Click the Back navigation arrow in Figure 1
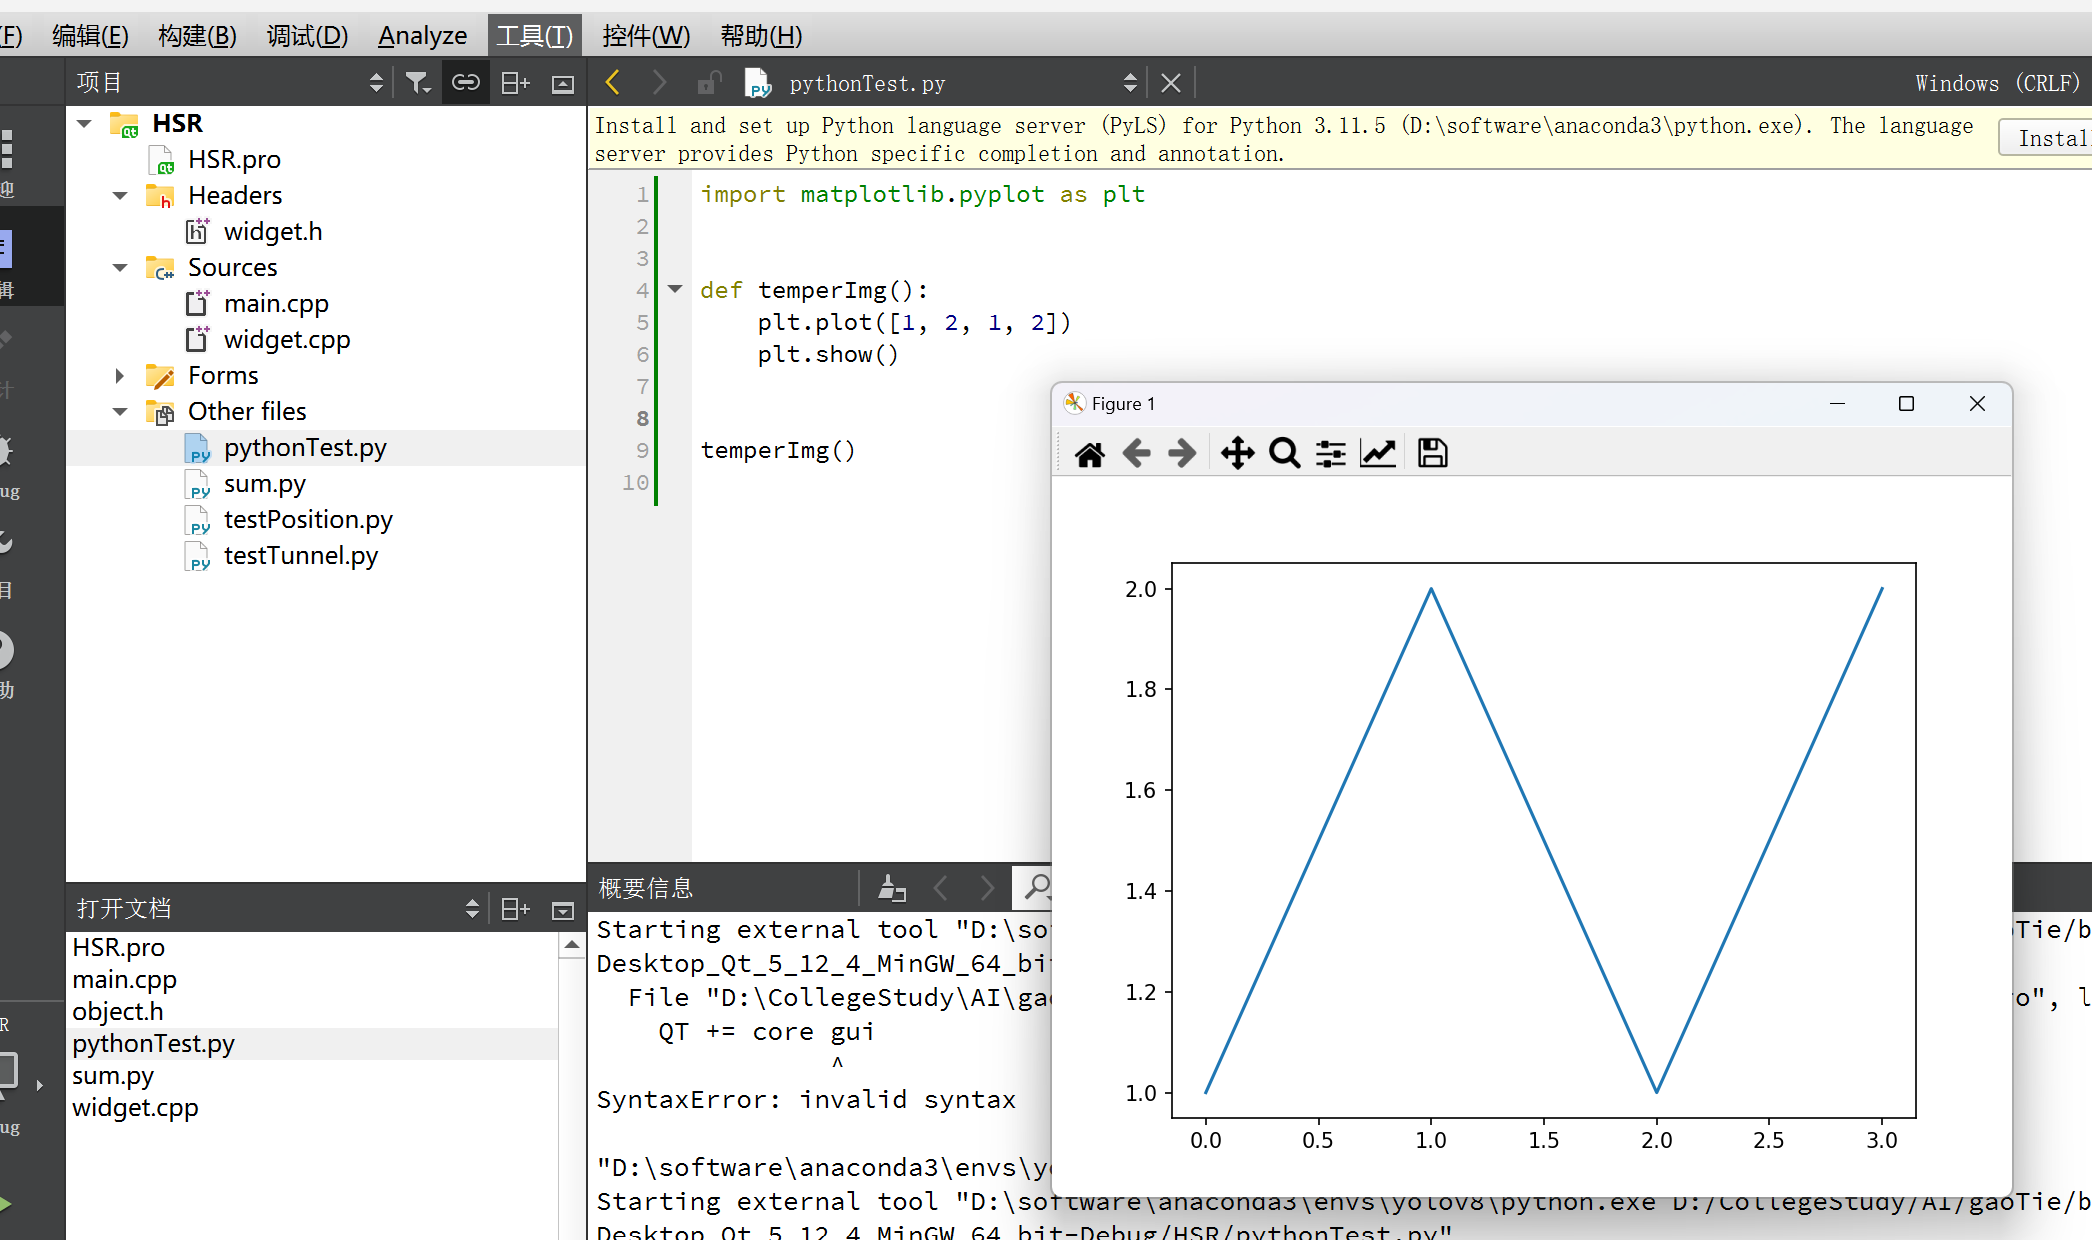 click(x=1136, y=453)
